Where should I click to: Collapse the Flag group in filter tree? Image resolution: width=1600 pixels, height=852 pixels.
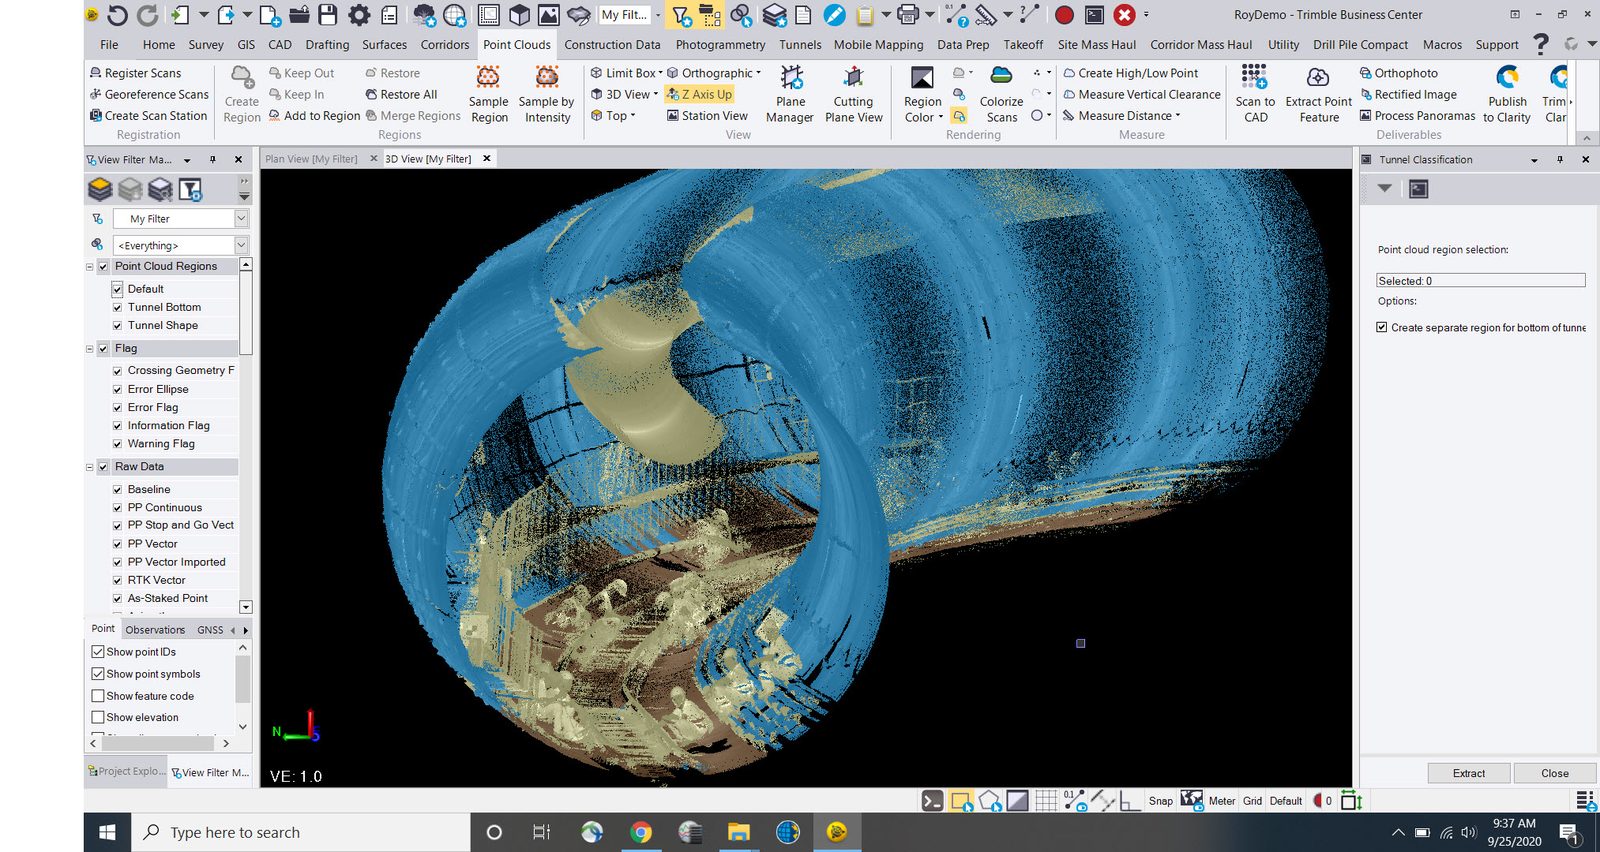click(89, 349)
